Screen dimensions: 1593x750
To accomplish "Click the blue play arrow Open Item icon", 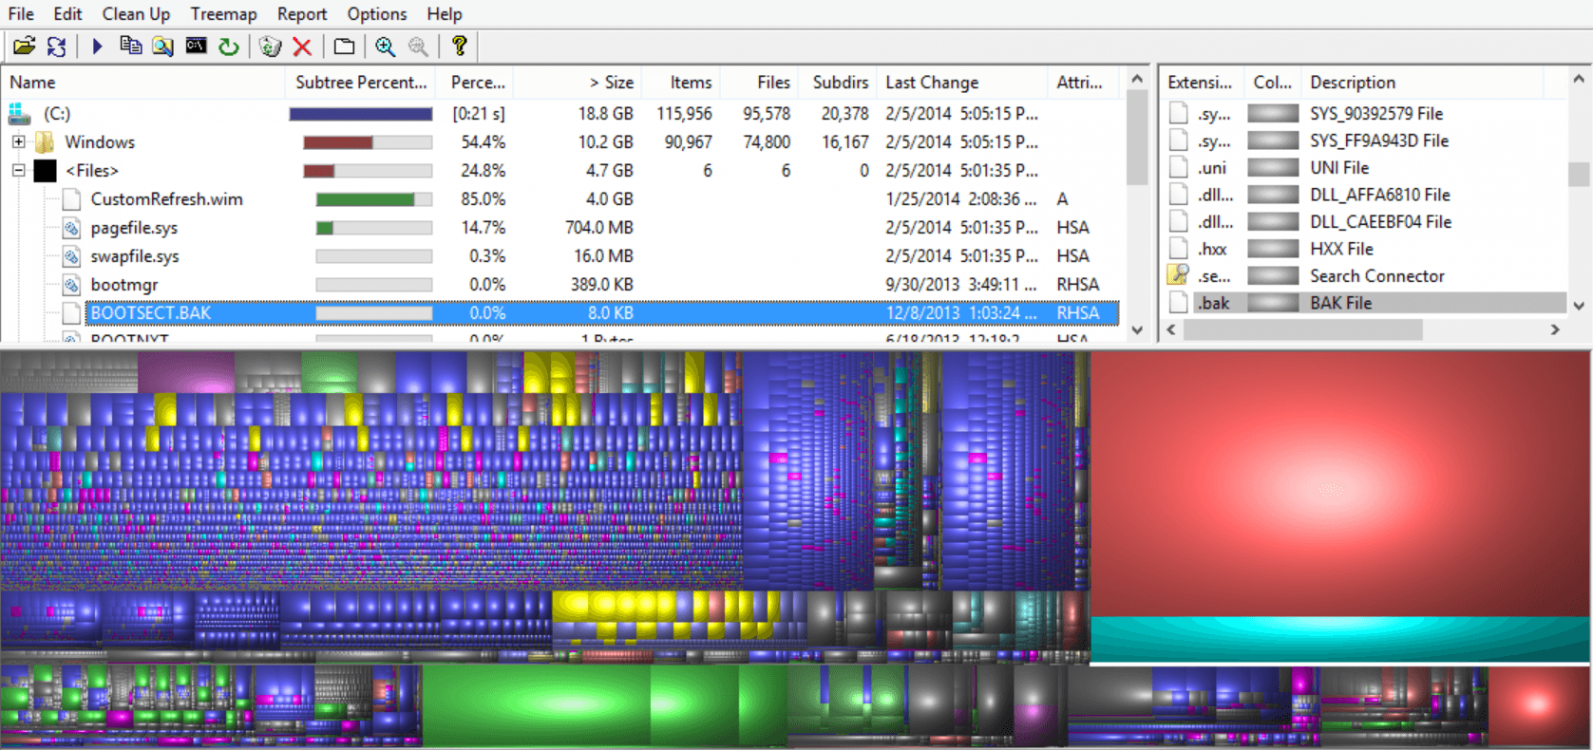I will tap(97, 46).
